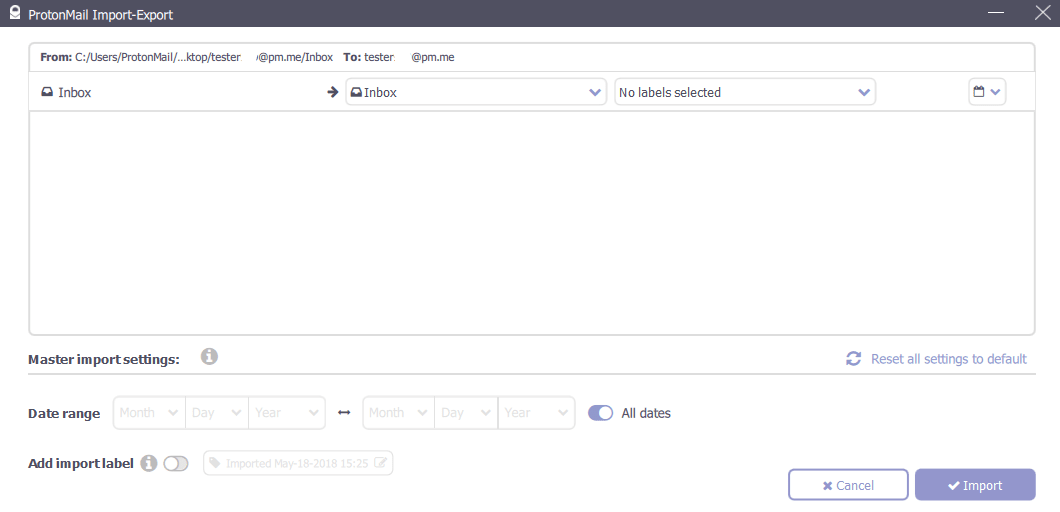Click the Imported May-18-2018 15:25 label field
This screenshot has height=512, width=1060.
coord(298,463)
